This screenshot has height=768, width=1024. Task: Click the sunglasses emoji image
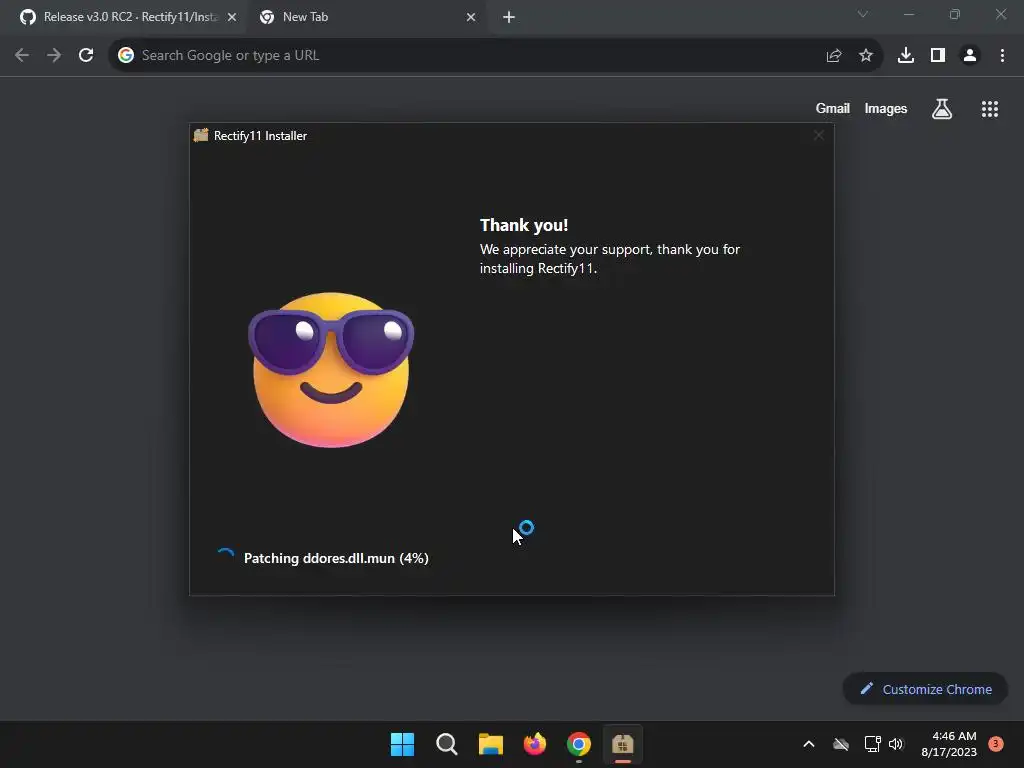(x=331, y=370)
